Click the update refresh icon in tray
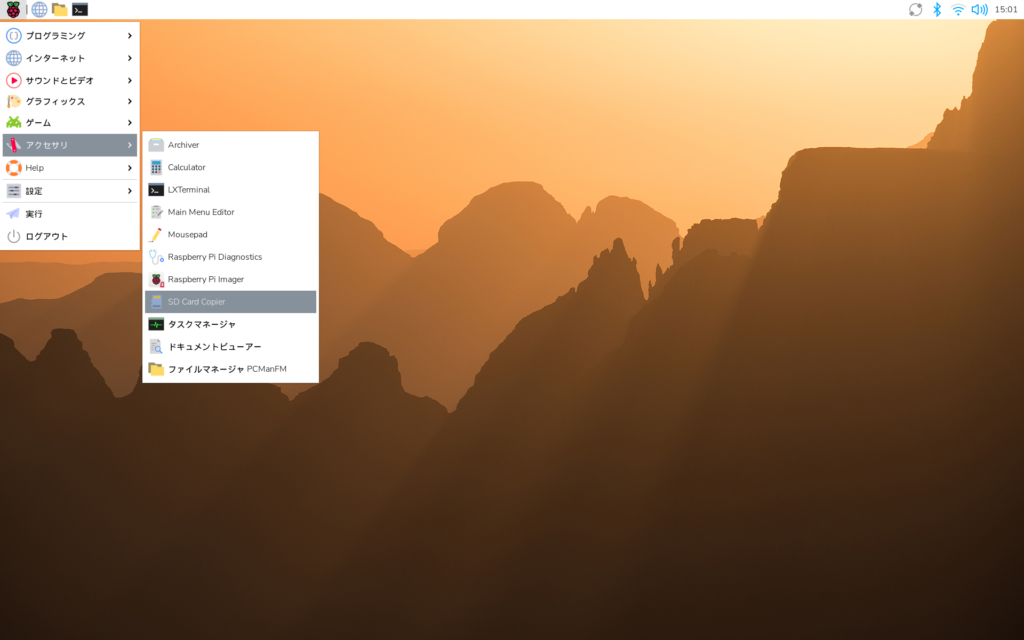 915,10
